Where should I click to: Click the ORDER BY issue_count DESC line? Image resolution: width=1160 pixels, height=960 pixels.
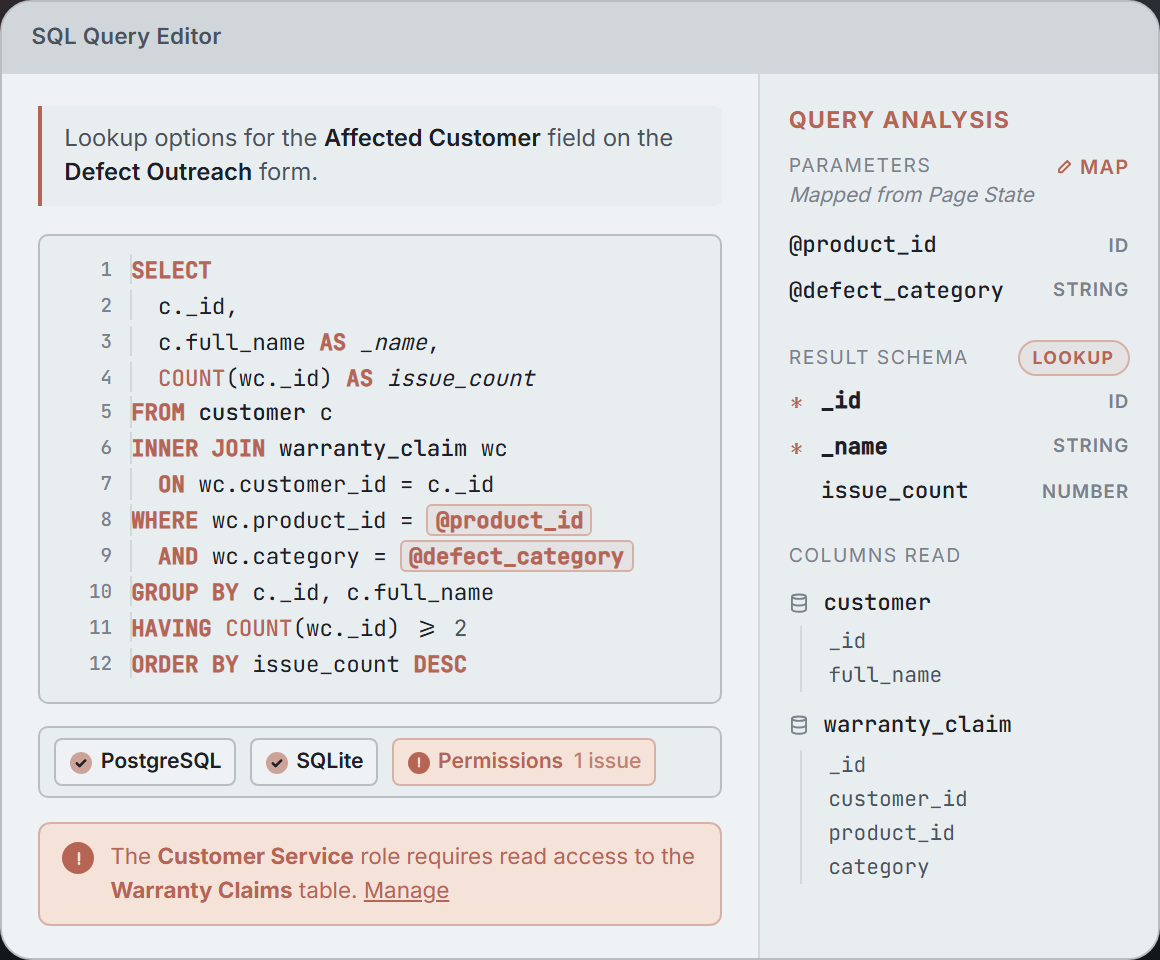[299, 664]
